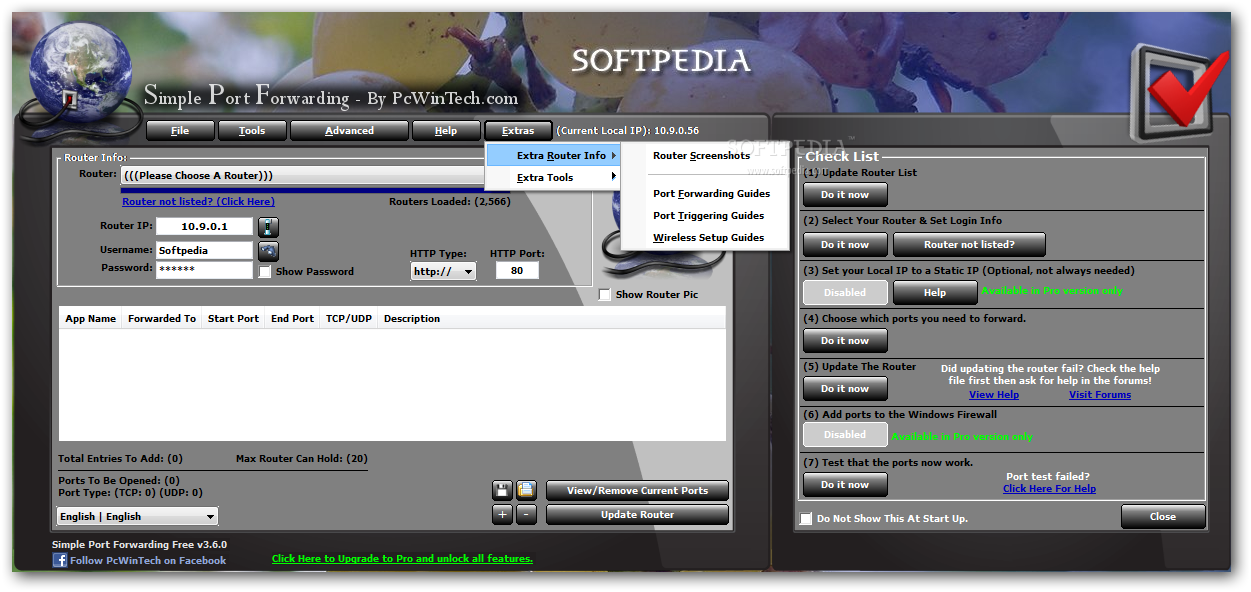Click Simple Port Forwarding Free v3.6.0 text
The image size is (1251, 592).
pyautogui.click(x=139, y=545)
